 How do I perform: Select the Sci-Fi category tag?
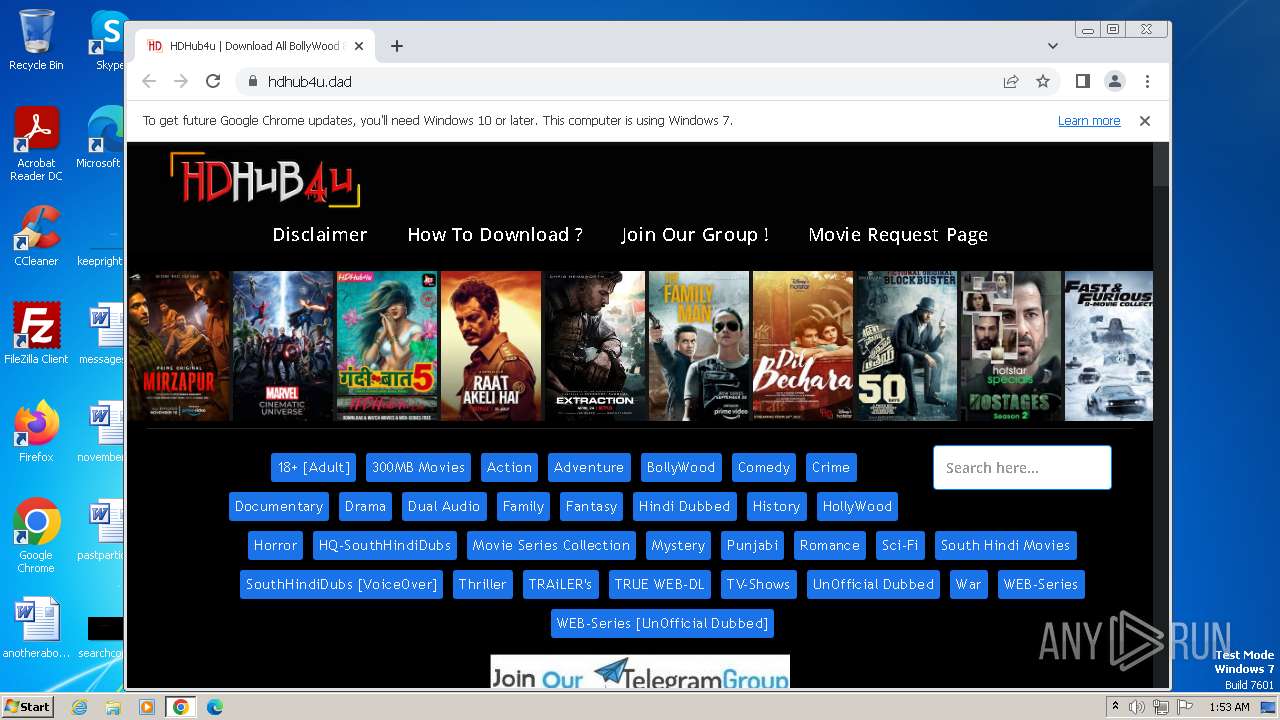pos(900,545)
